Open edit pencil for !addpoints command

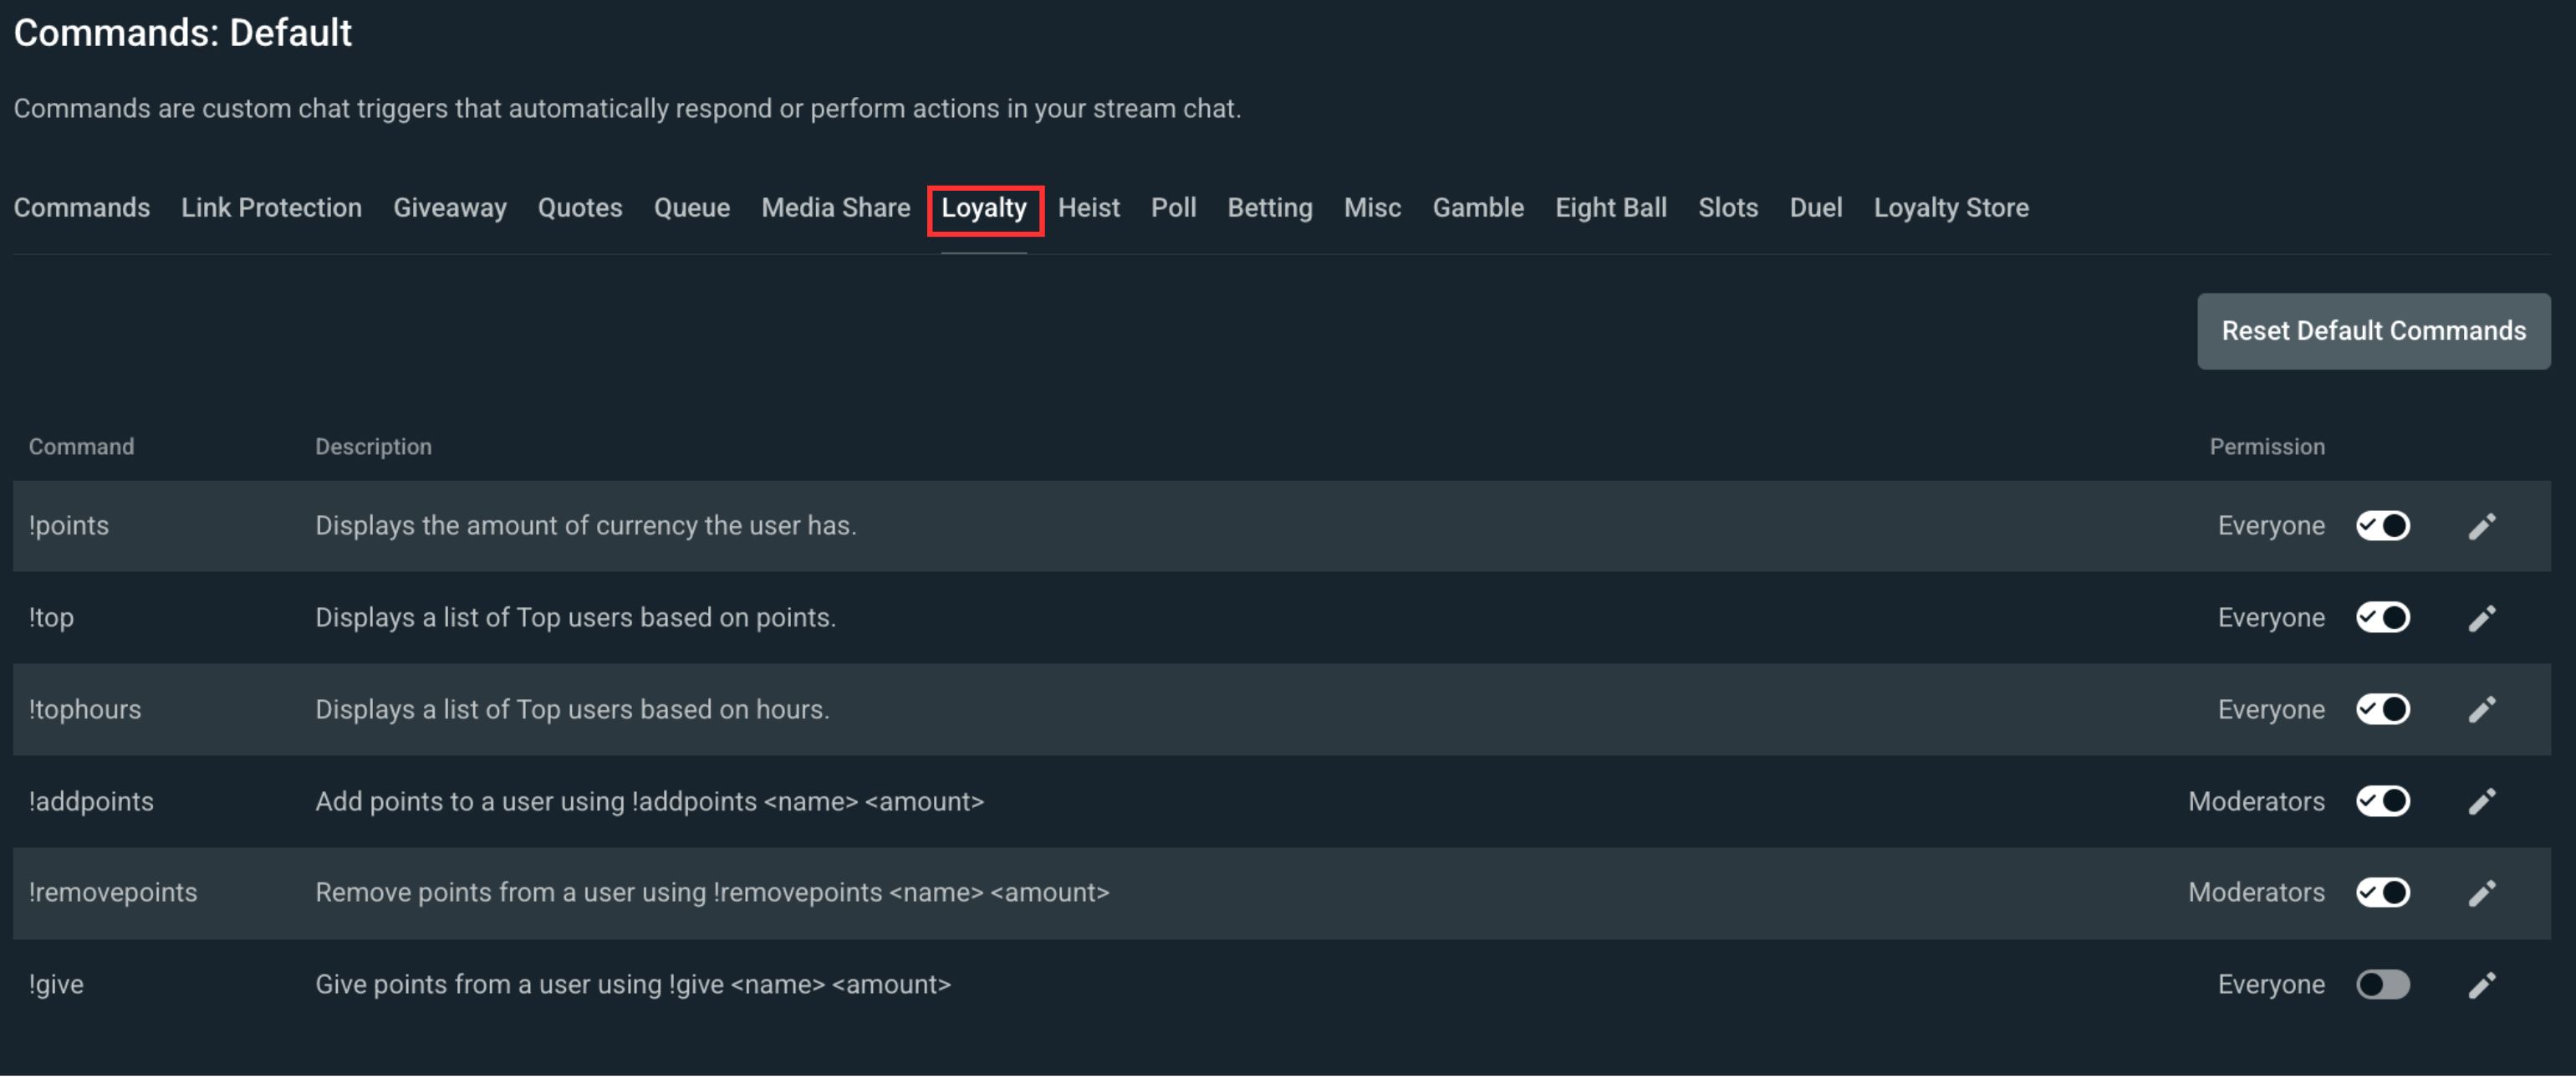[2482, 802]
